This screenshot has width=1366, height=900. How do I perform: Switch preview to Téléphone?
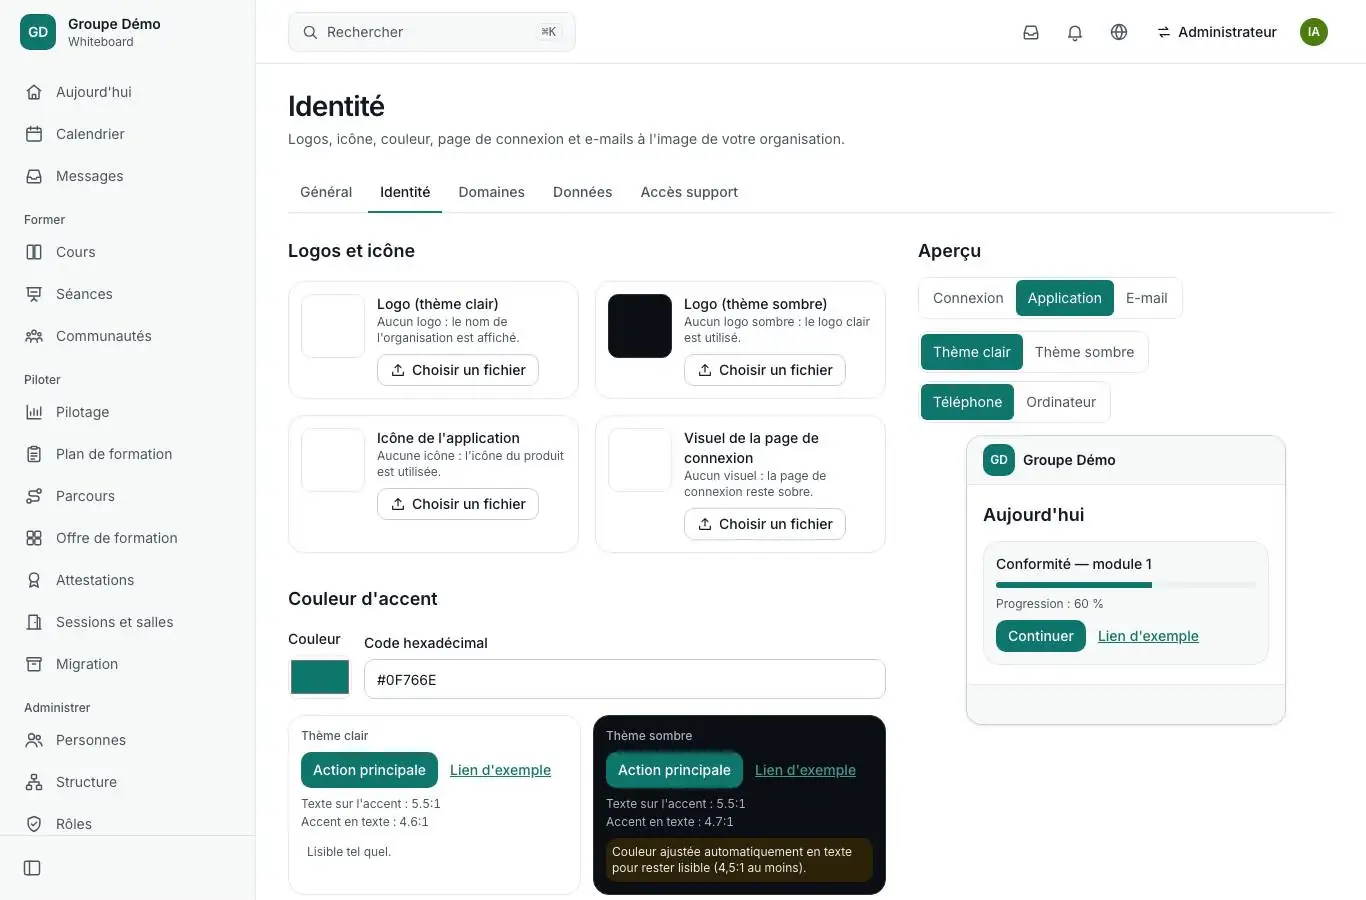pos(967,402)
